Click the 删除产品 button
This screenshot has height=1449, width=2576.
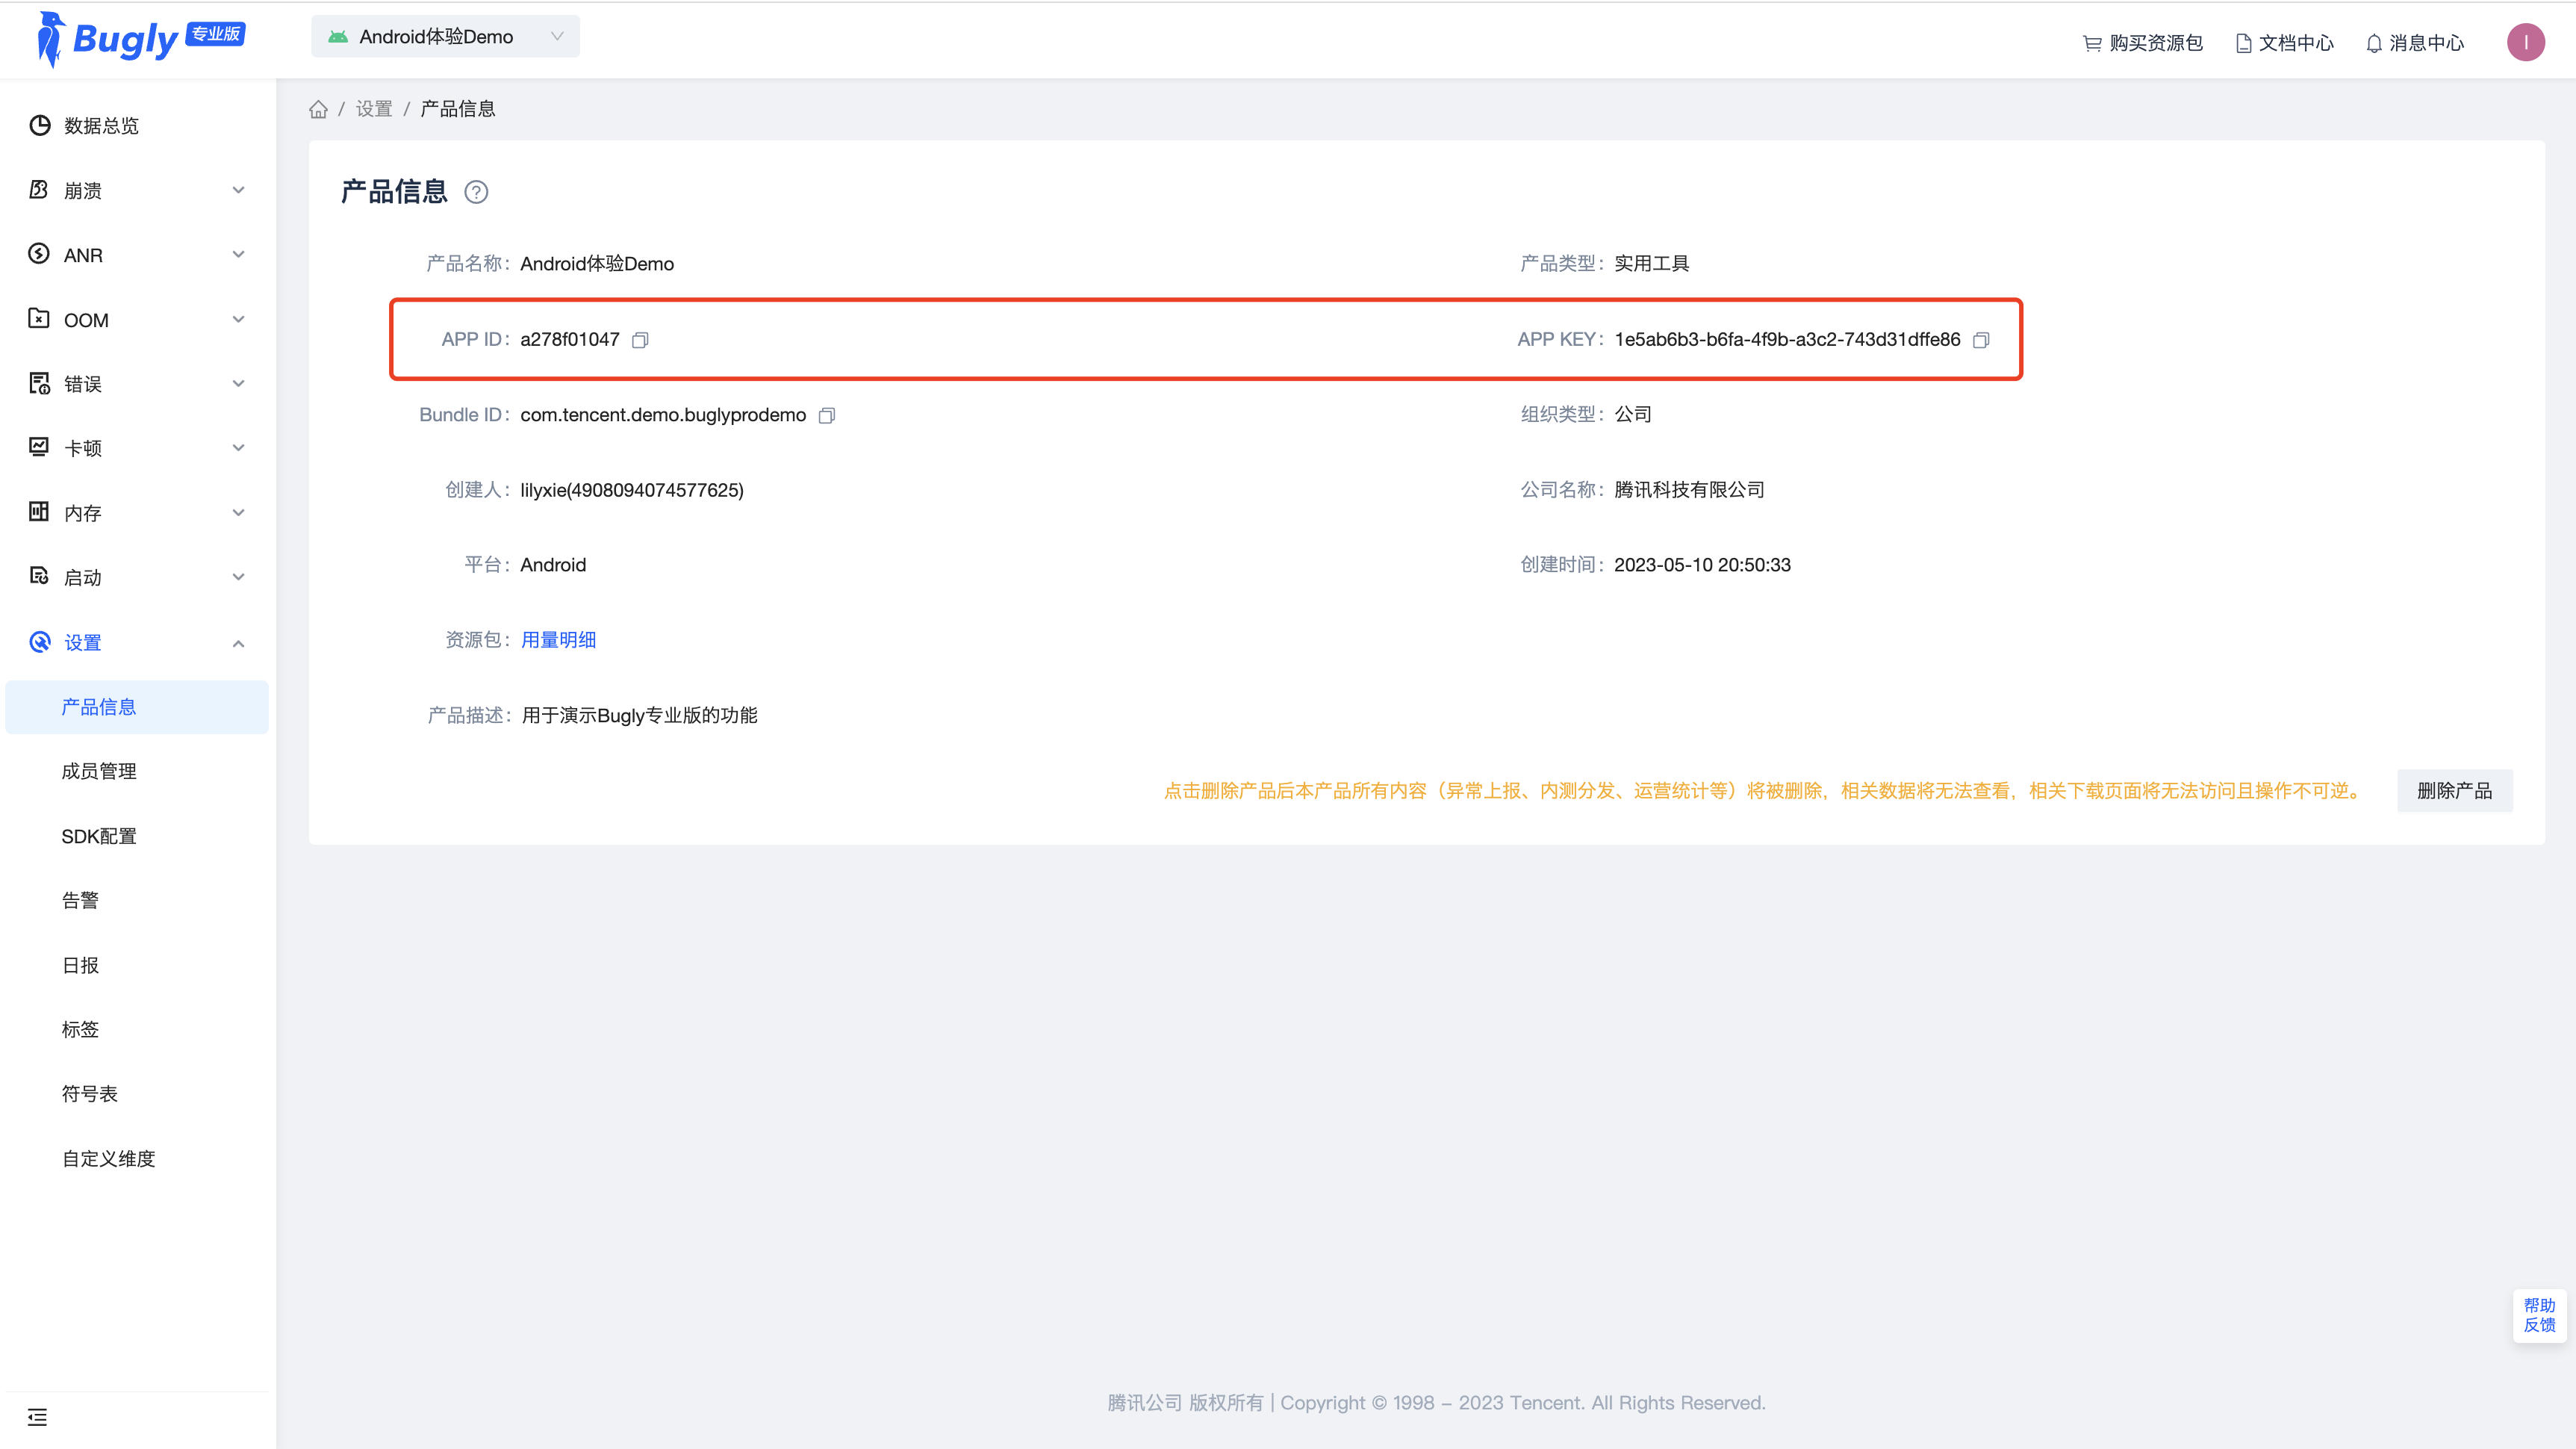[2454, 791]
